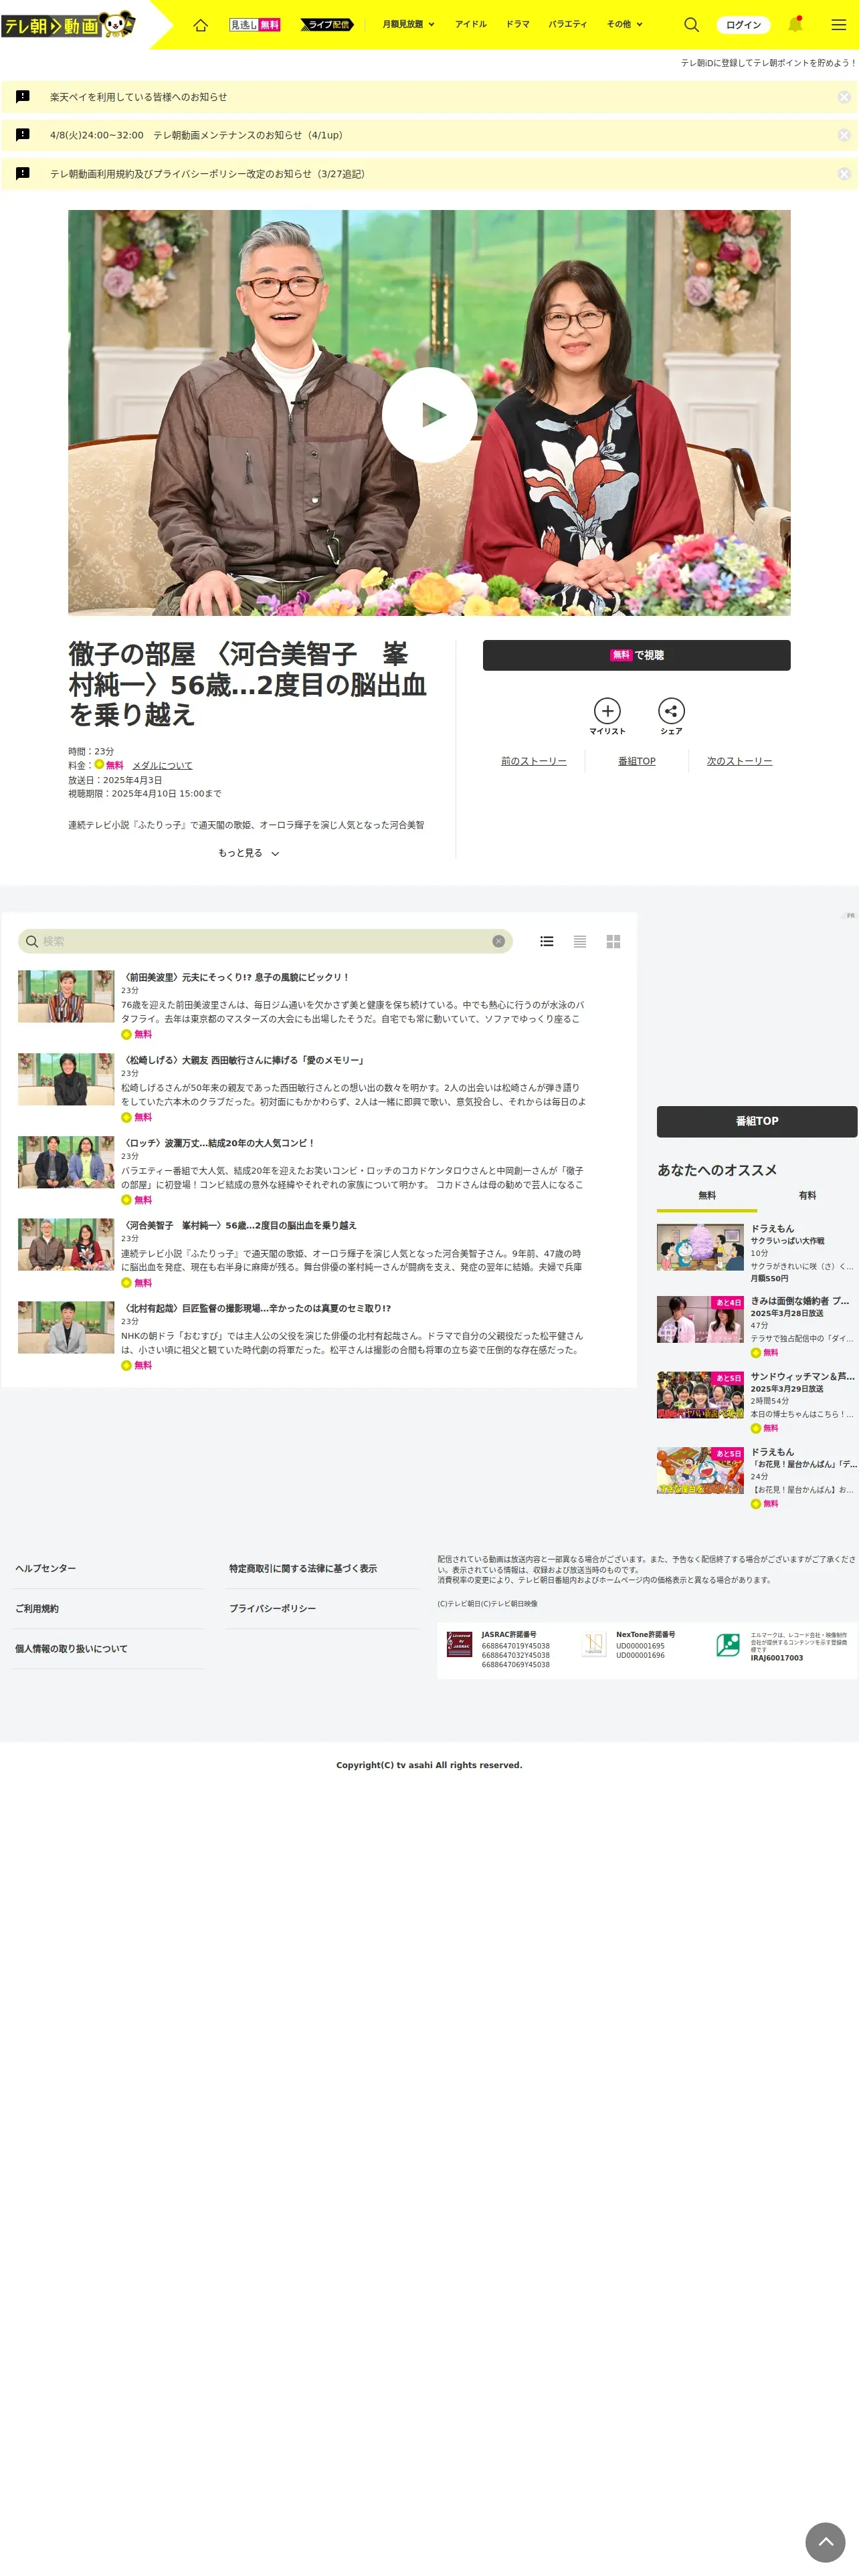This screenshot has height=2576, width=859.
Task: Open ヘルプセンター footer link
Action: (45, 1568)
